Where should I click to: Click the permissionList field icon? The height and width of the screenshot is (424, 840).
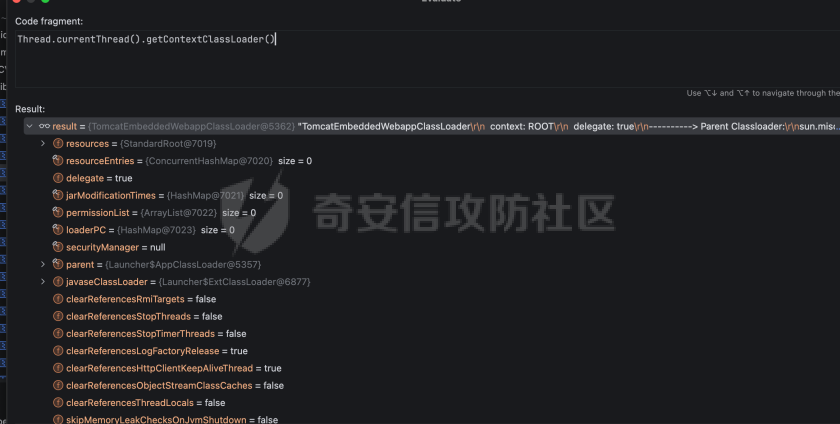click(58, 212)
